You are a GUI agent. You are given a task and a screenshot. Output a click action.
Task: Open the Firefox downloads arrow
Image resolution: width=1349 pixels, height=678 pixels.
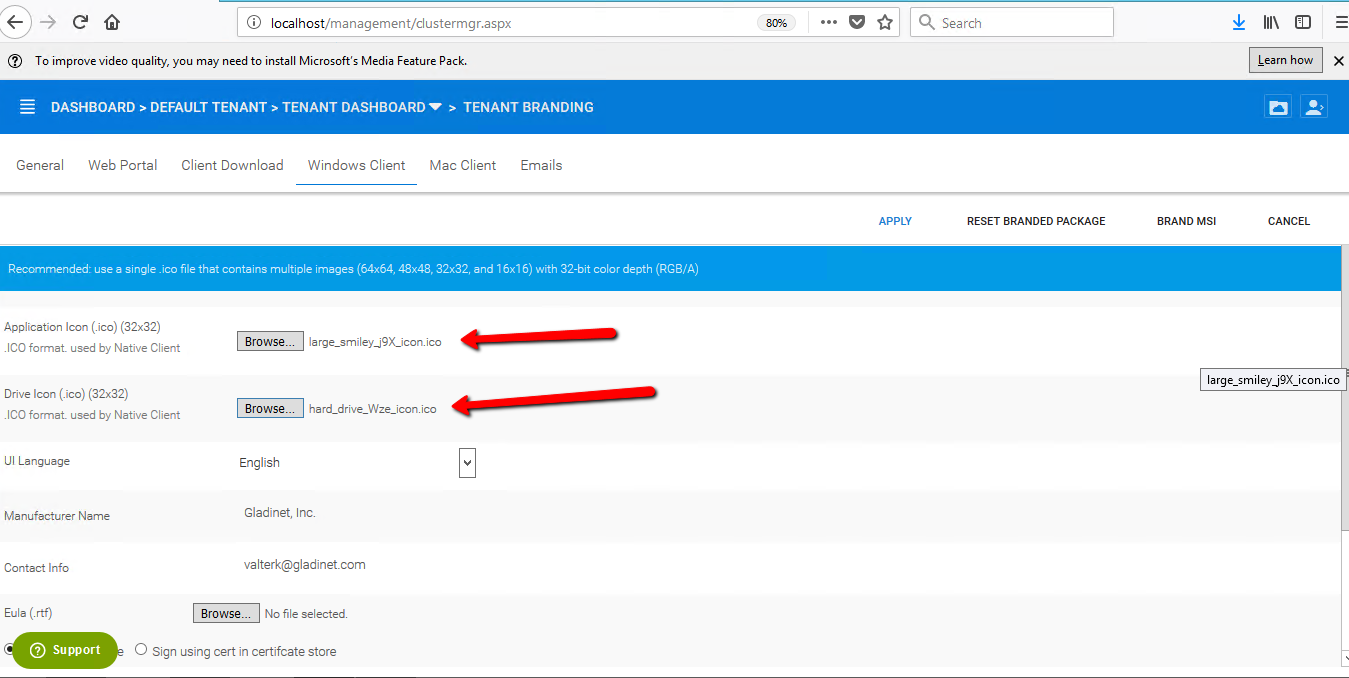pyautogui.click(x=1238, y=22)
